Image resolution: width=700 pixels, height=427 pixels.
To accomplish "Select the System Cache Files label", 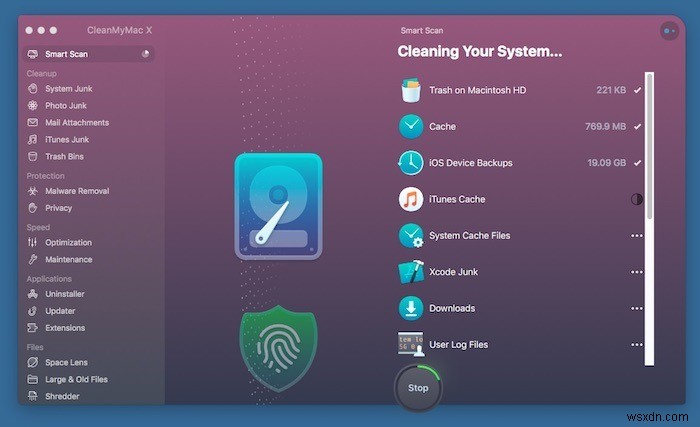I will click(x=469, y=235).
